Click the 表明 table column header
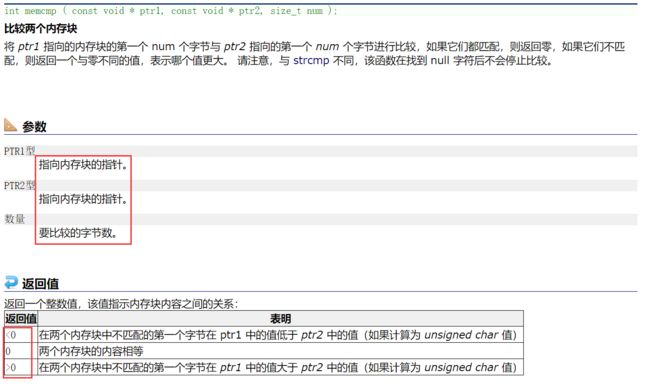 pyautogui.click(x=280, y=319)
